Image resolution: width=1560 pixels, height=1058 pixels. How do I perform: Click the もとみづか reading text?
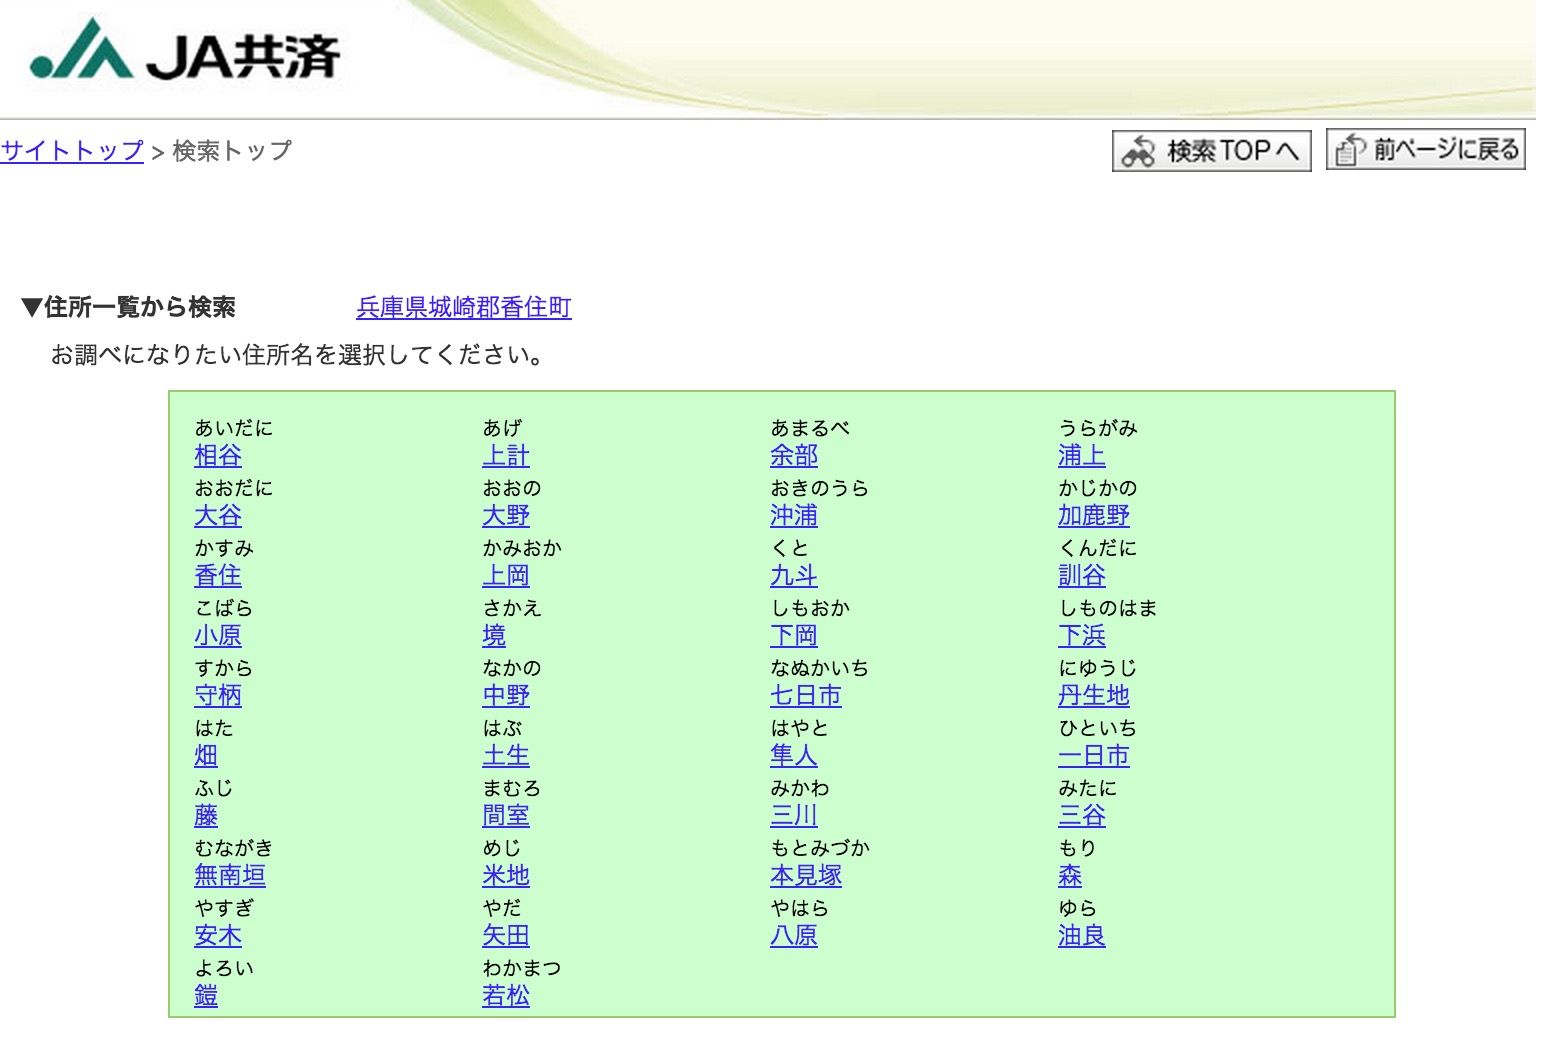coord(820,848)
